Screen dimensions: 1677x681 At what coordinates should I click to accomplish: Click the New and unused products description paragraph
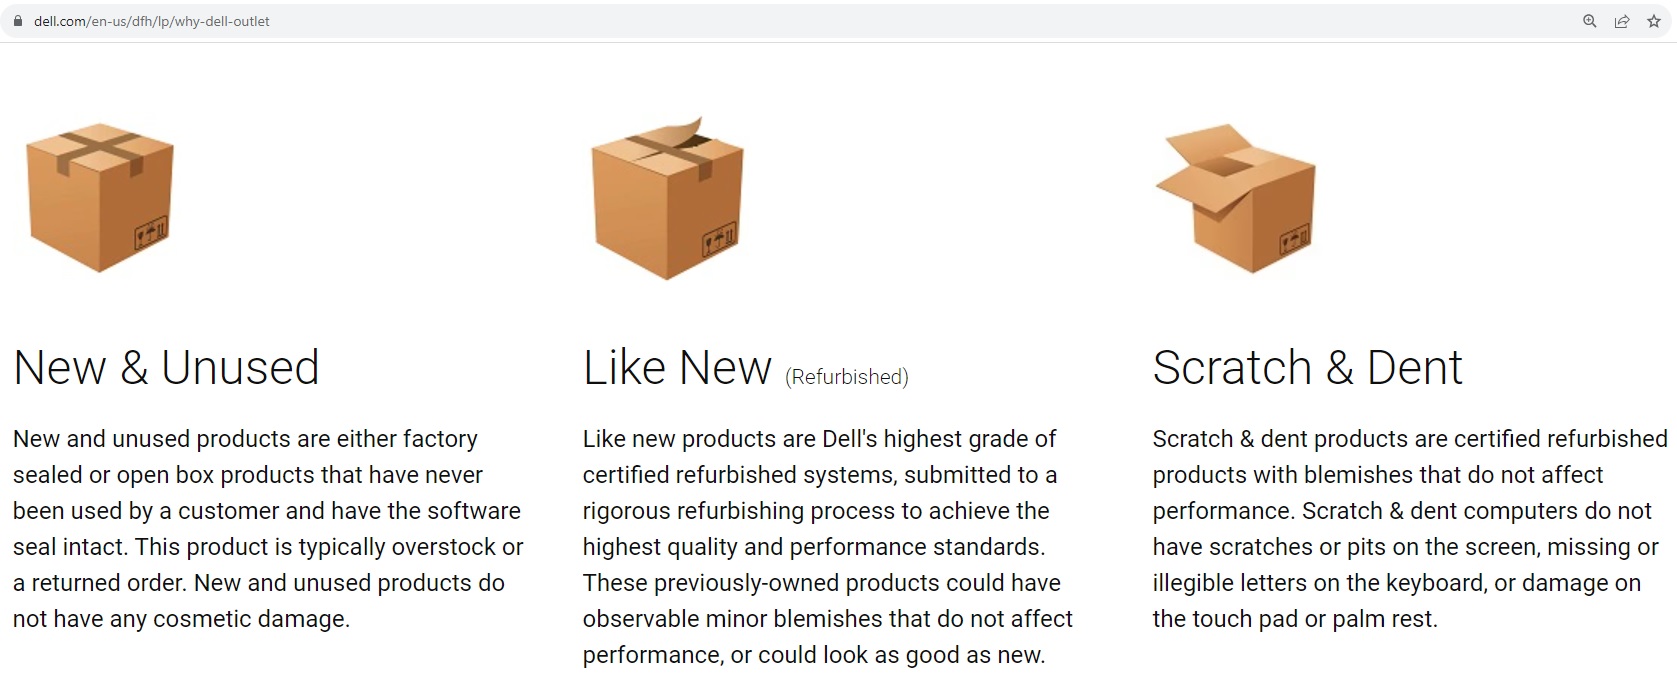(x=267, y=528)
